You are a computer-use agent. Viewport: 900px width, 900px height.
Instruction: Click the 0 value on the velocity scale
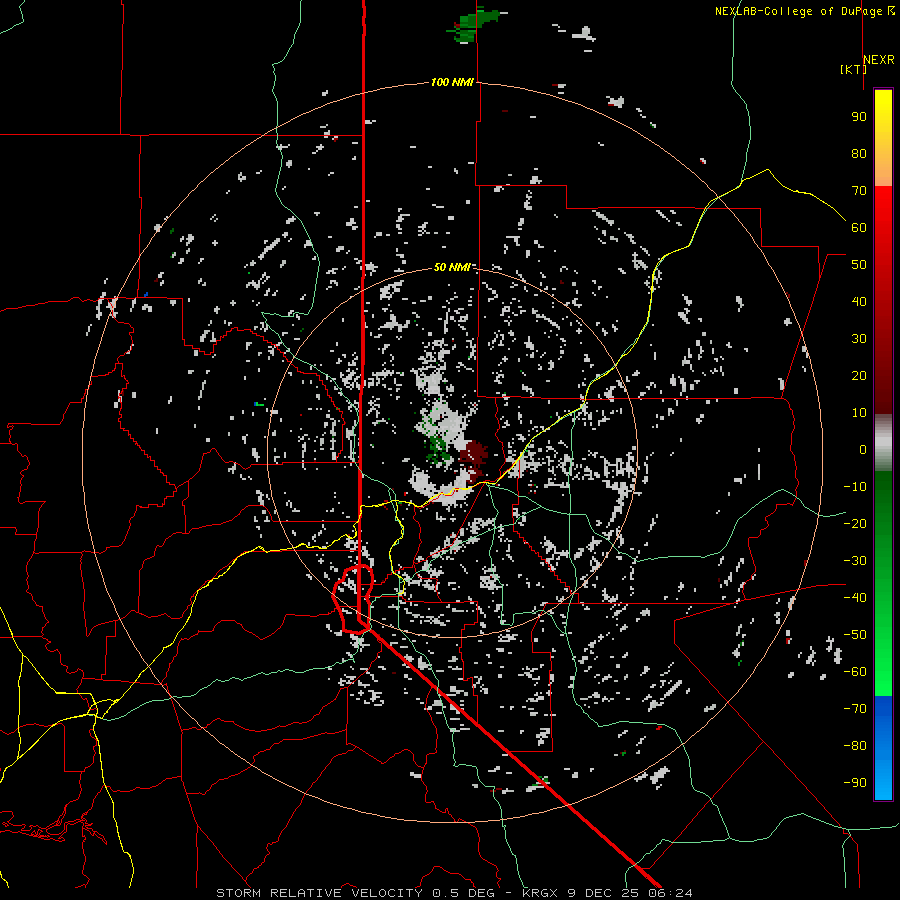click(863, 449)
